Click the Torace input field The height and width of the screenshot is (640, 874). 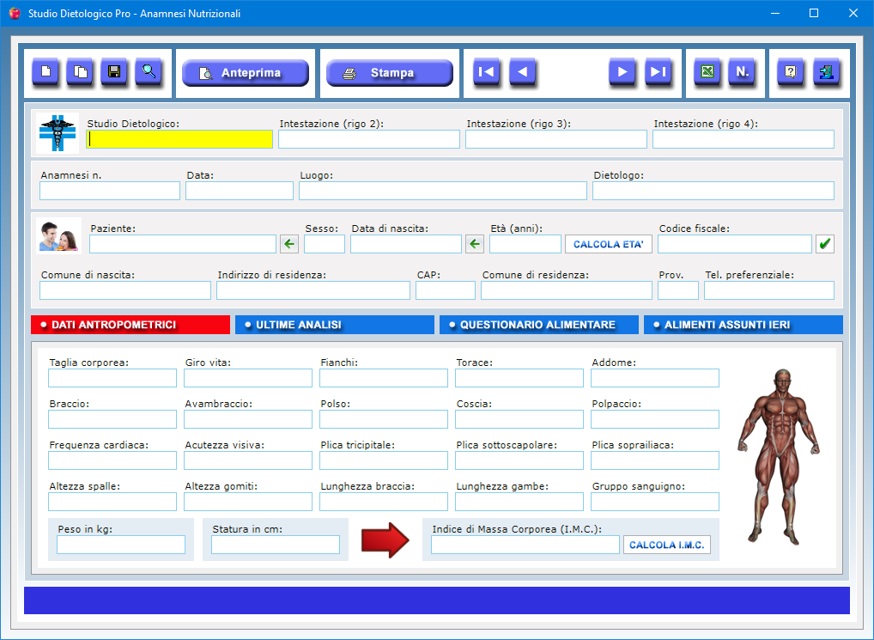519,378
